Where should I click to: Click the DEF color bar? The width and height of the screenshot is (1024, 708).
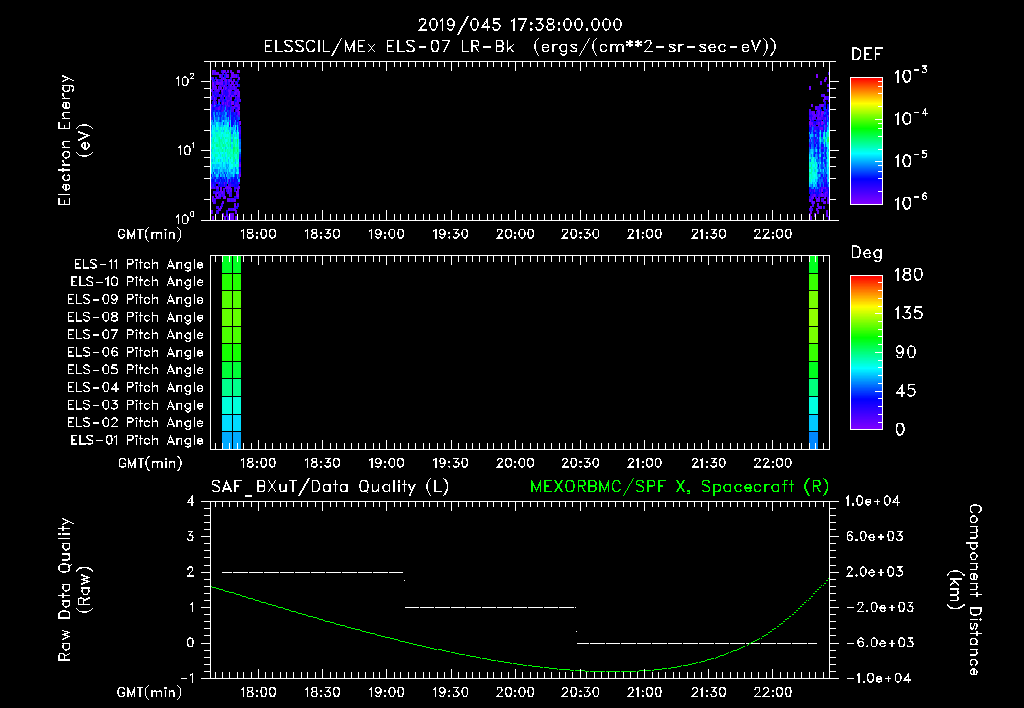[866, 140]
